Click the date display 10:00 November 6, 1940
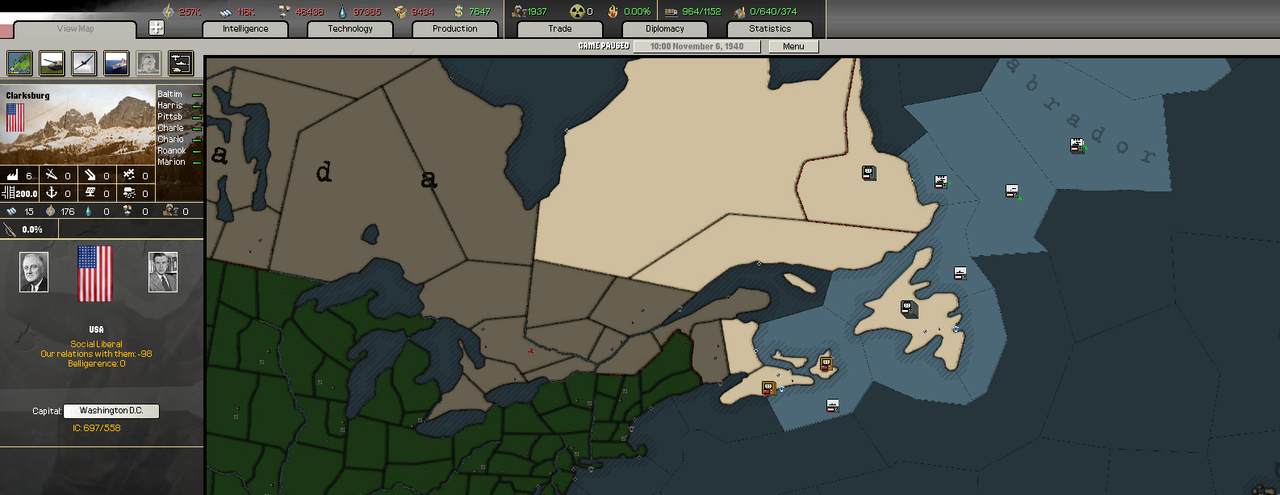1280x495 pixels. tap(698, 47)
